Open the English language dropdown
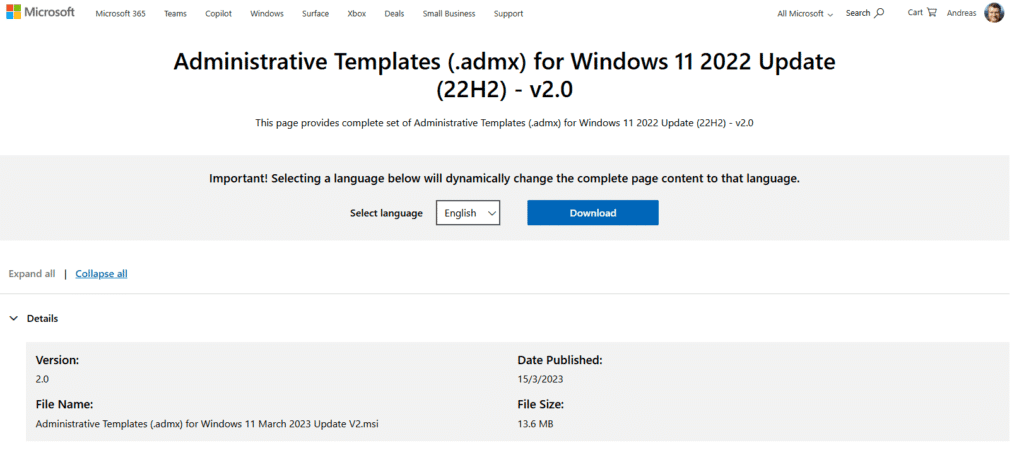The height and width of the screenshot is (462, 1024). tap(468, 213)
